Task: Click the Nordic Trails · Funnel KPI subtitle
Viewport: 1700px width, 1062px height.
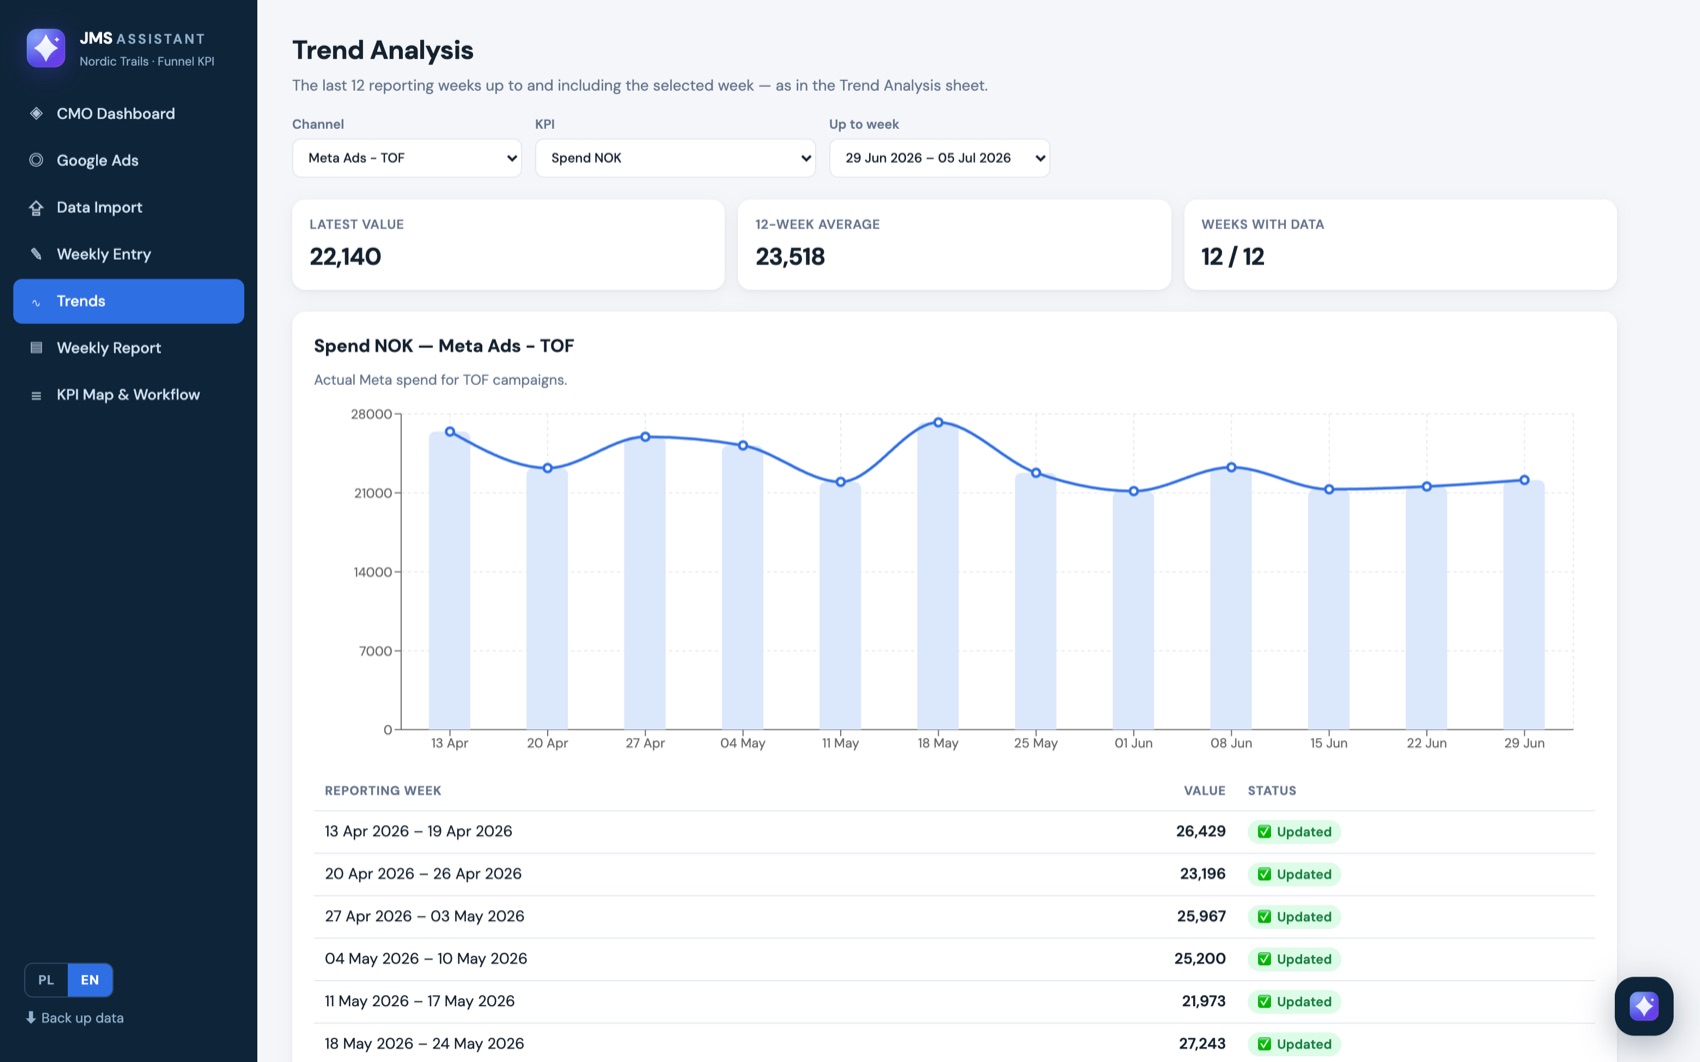Action: pyautogui.click(x=147, y=61)
